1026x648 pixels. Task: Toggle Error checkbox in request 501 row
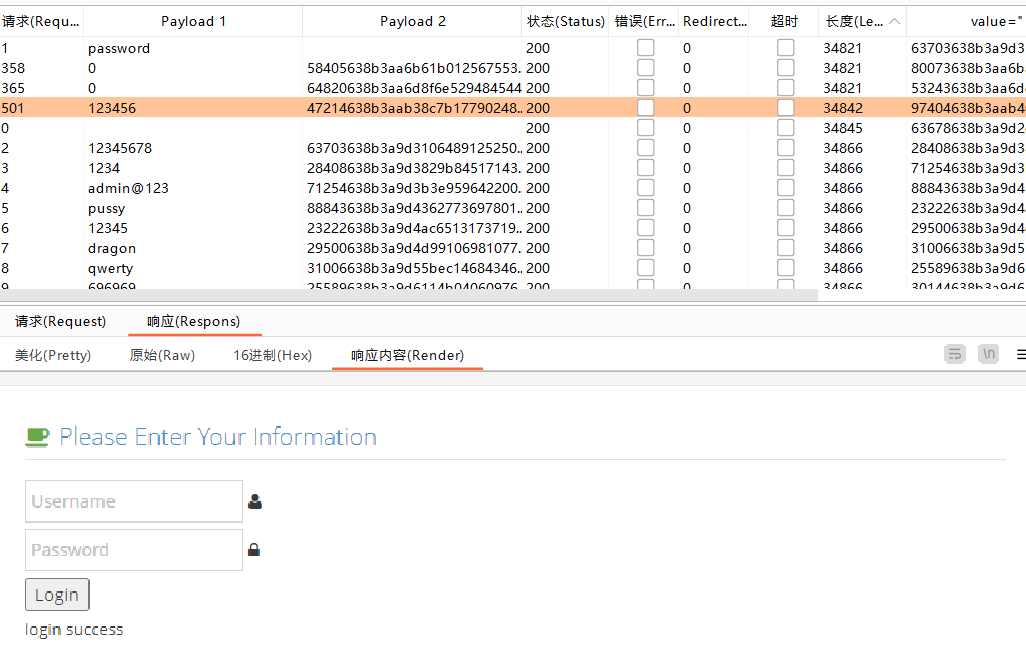[x=646, y=108]
